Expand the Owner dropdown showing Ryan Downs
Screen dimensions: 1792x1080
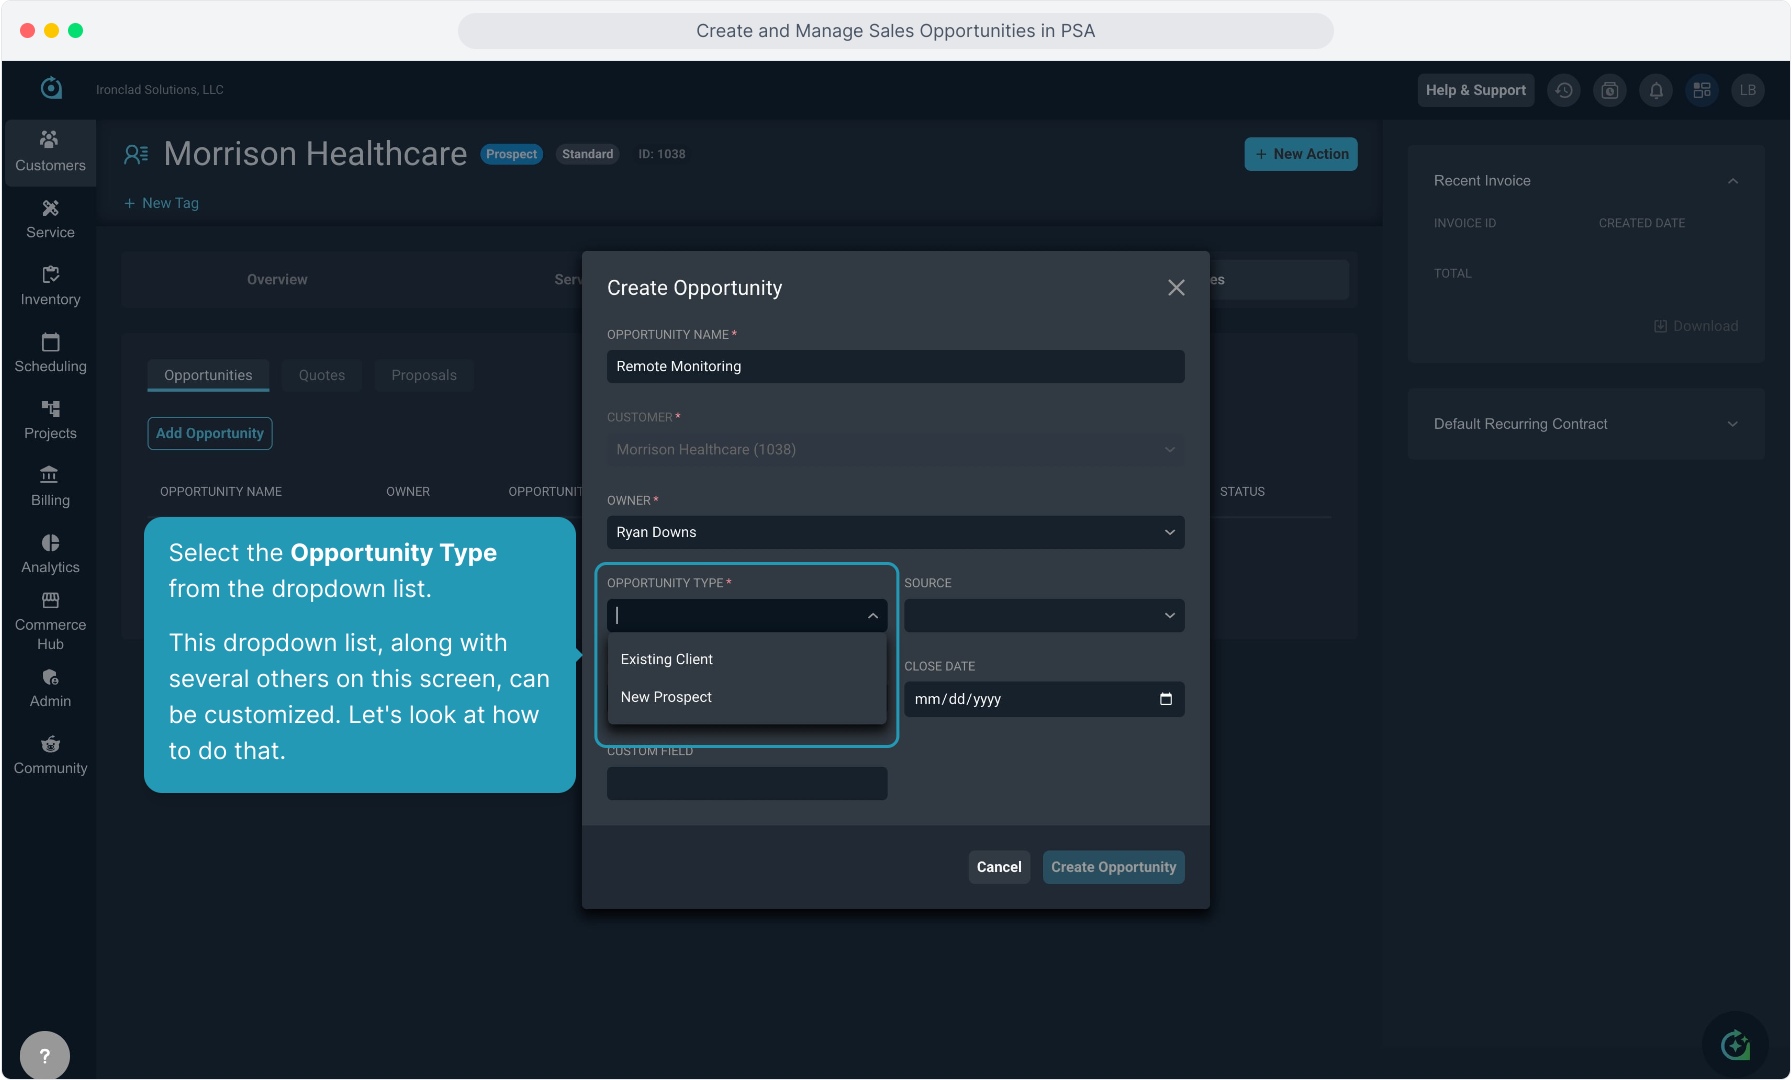(x=895, y=532)
